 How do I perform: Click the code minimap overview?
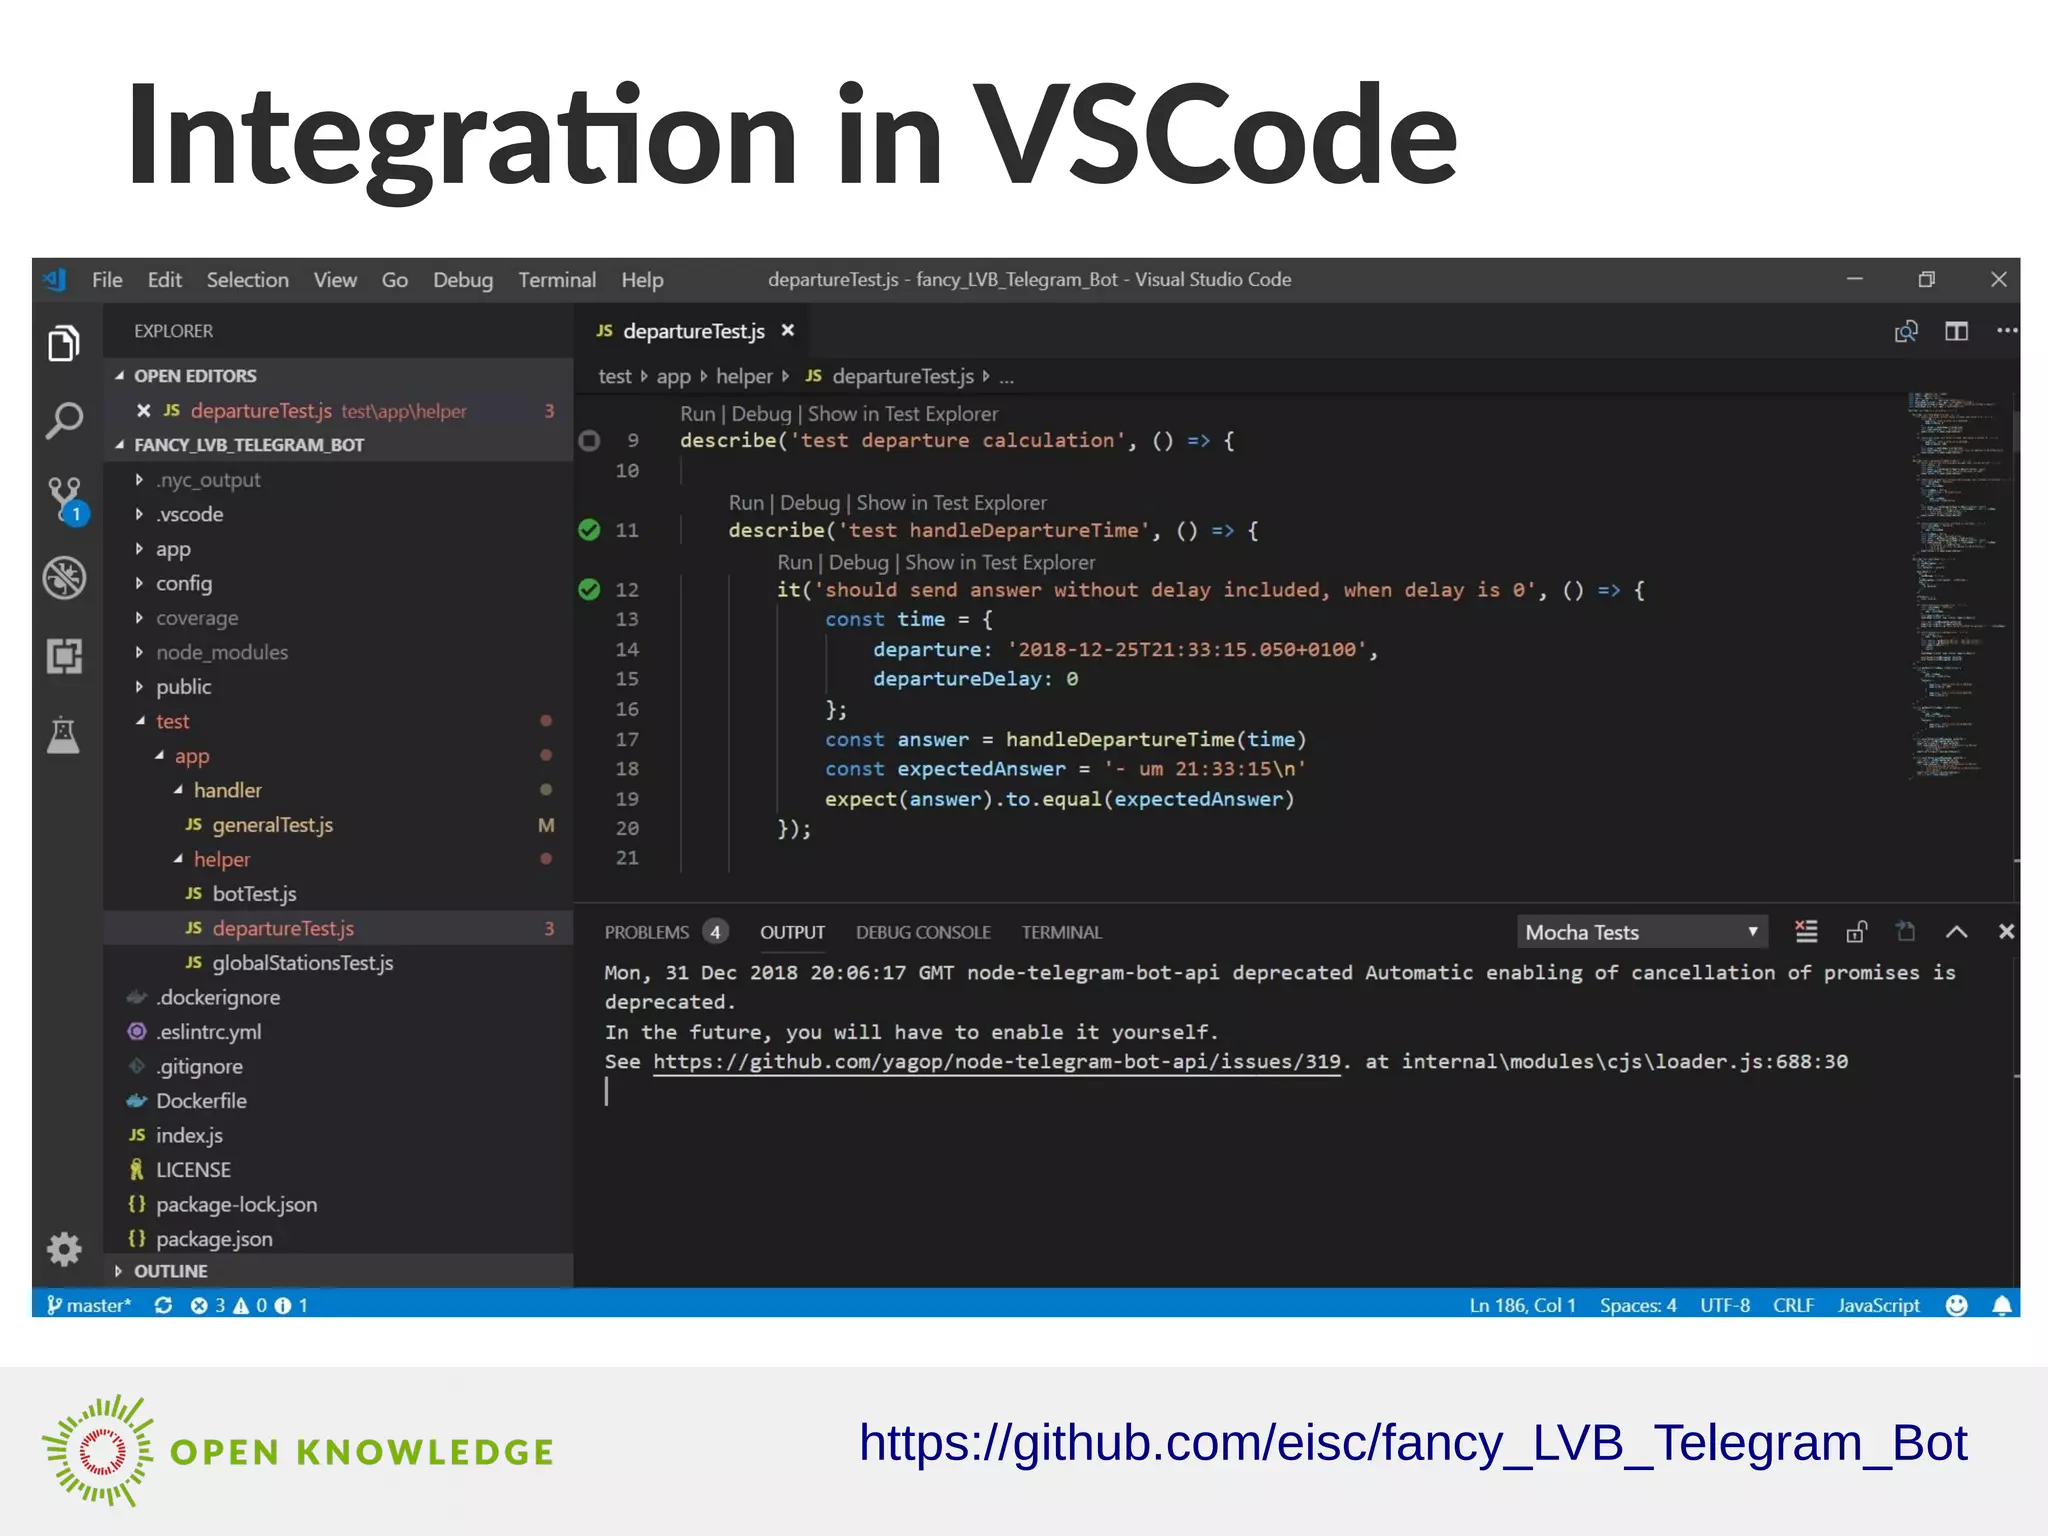pyautogui.click(x=1960, y=585)
